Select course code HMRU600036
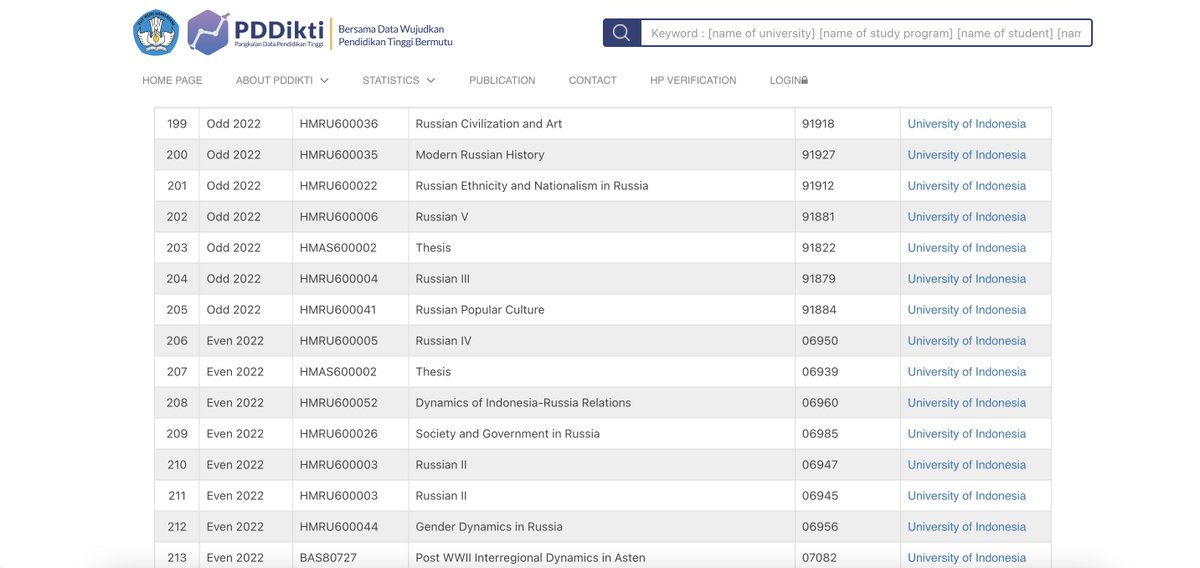1200x568 pixels. 339,124
